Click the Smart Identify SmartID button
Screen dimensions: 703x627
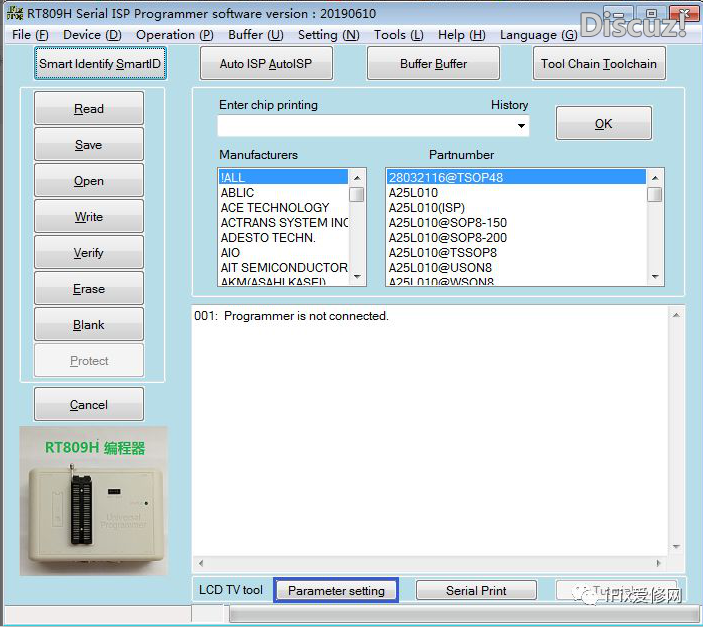tap(99, 64)
